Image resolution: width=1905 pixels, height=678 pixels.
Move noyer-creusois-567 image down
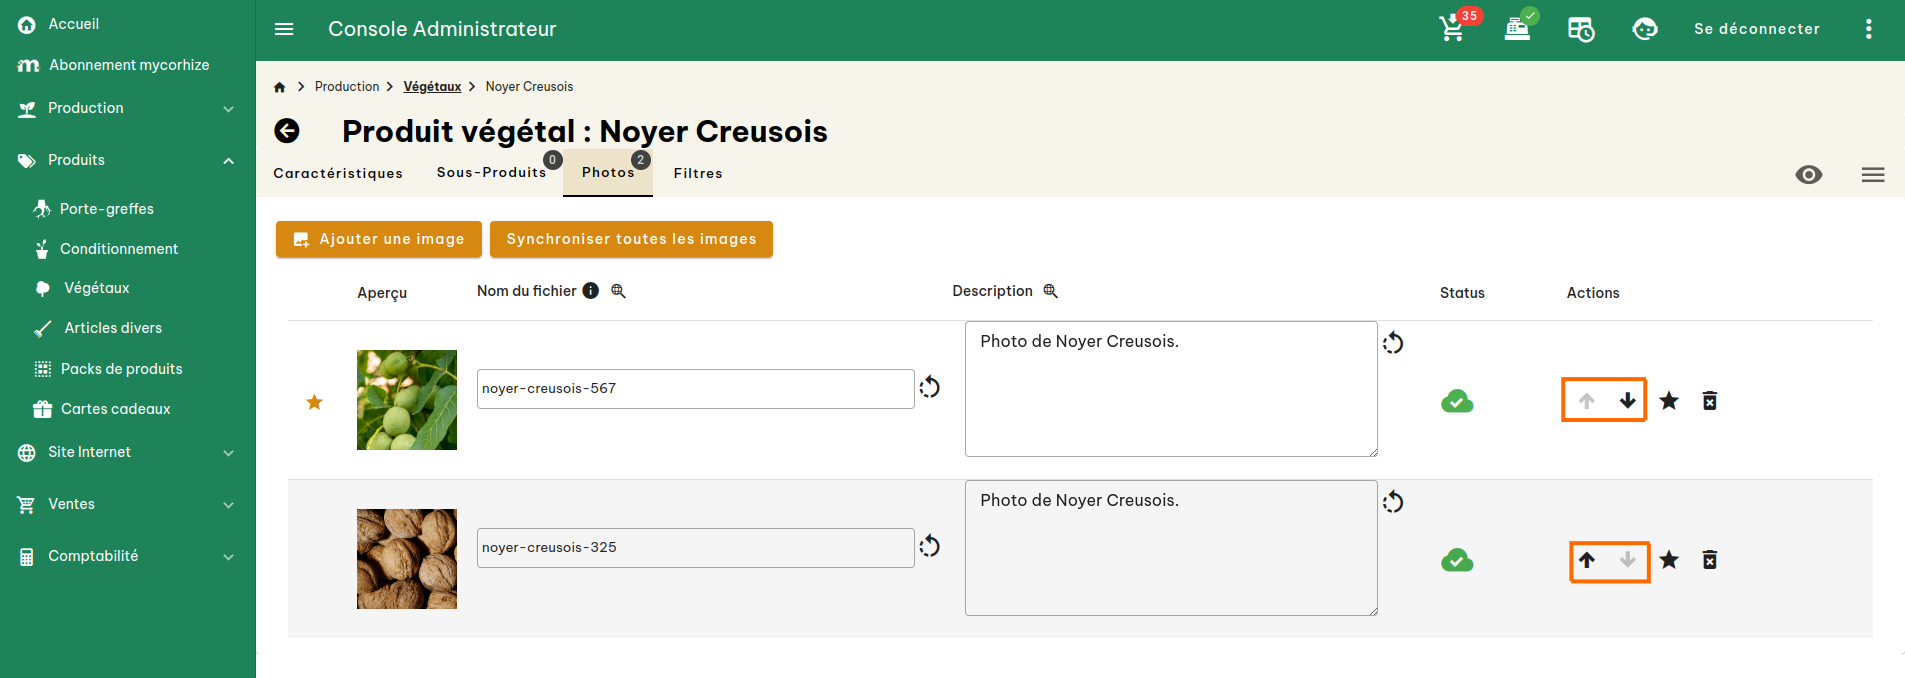tap(1628, 401)
